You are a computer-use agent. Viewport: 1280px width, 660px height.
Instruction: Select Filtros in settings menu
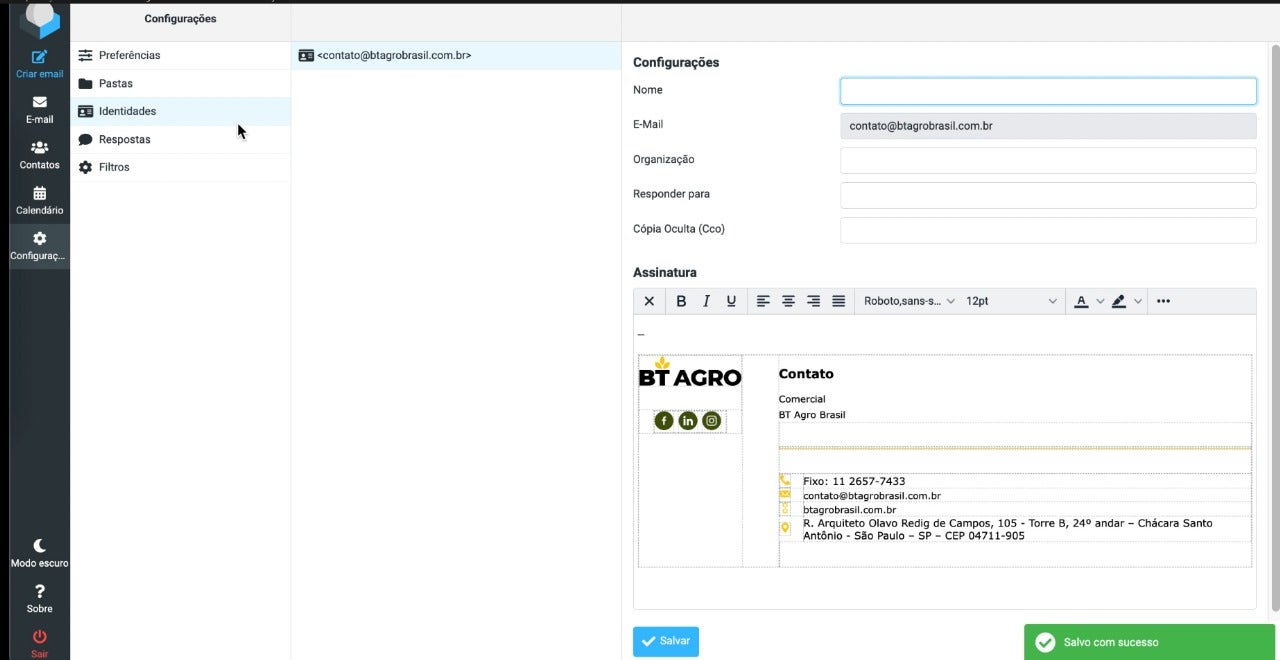point(114,167)
